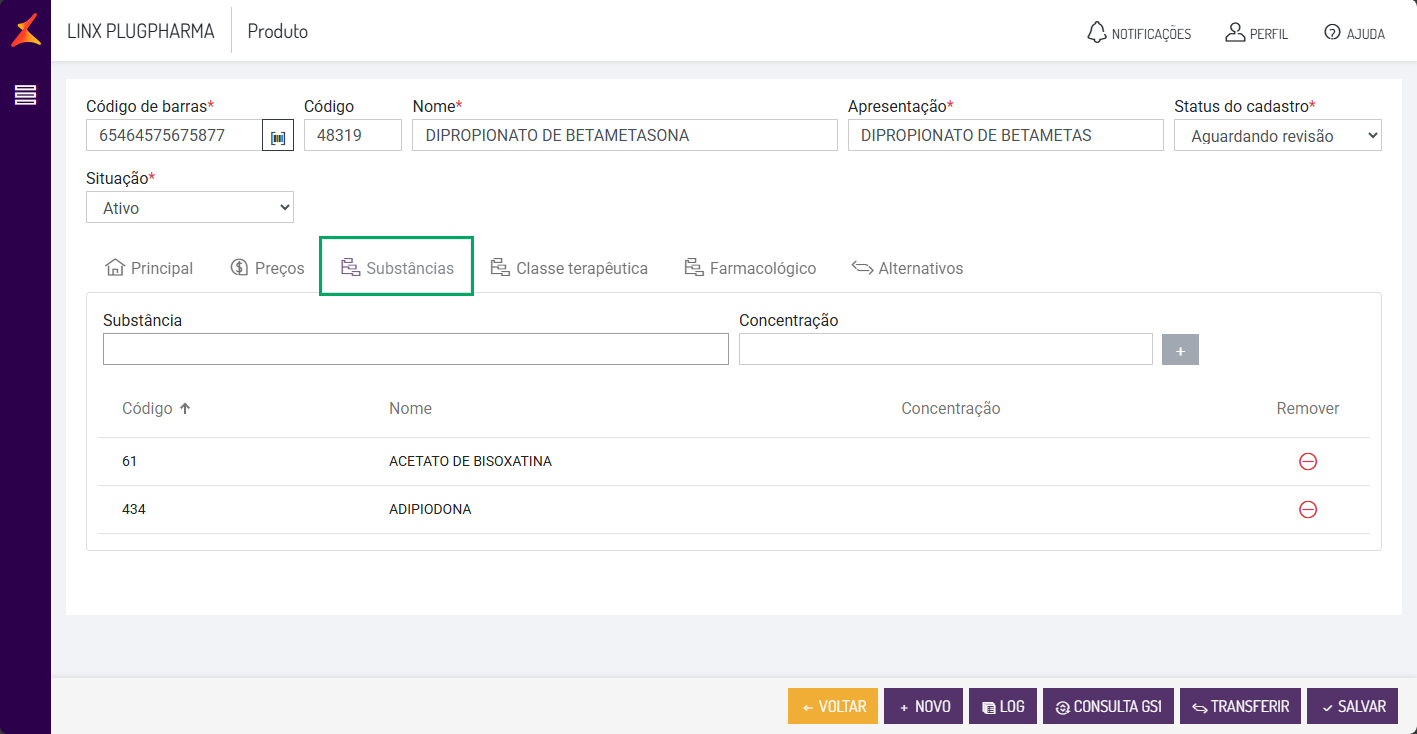1417x734 pixels.
Task: Remove the ACETATO DE BISOXATINA substance
Action: tap(1307, 461)
